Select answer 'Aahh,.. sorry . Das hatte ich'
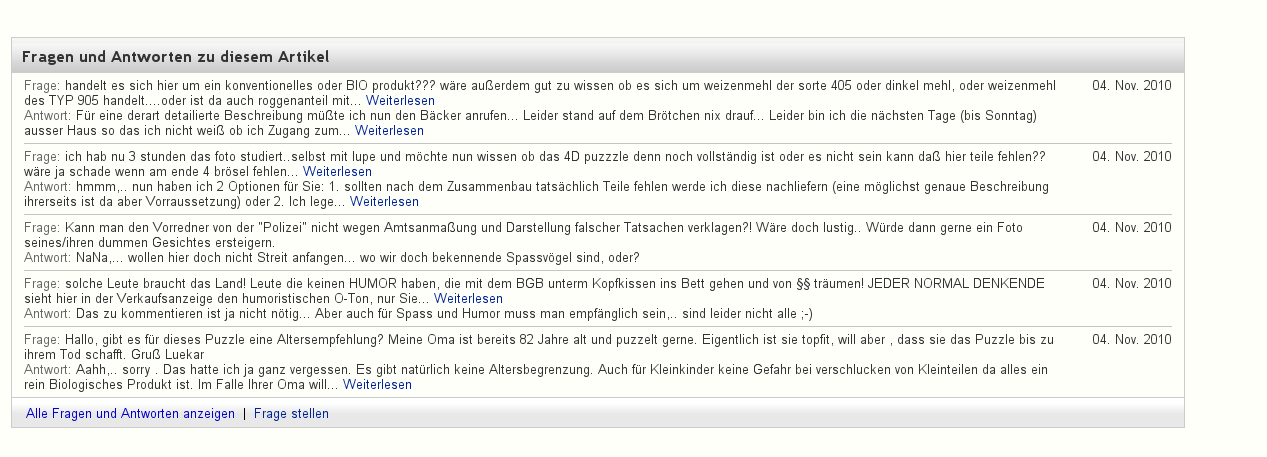The image size is (1267, 457). (536, 377)
